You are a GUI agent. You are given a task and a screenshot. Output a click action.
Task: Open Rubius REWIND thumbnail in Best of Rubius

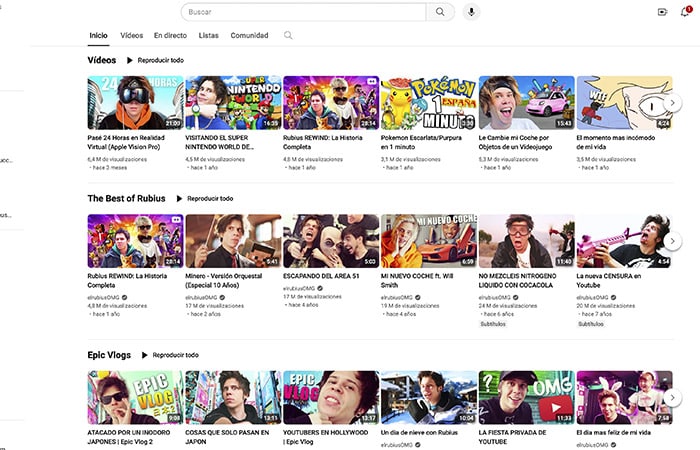pos(135,241)
